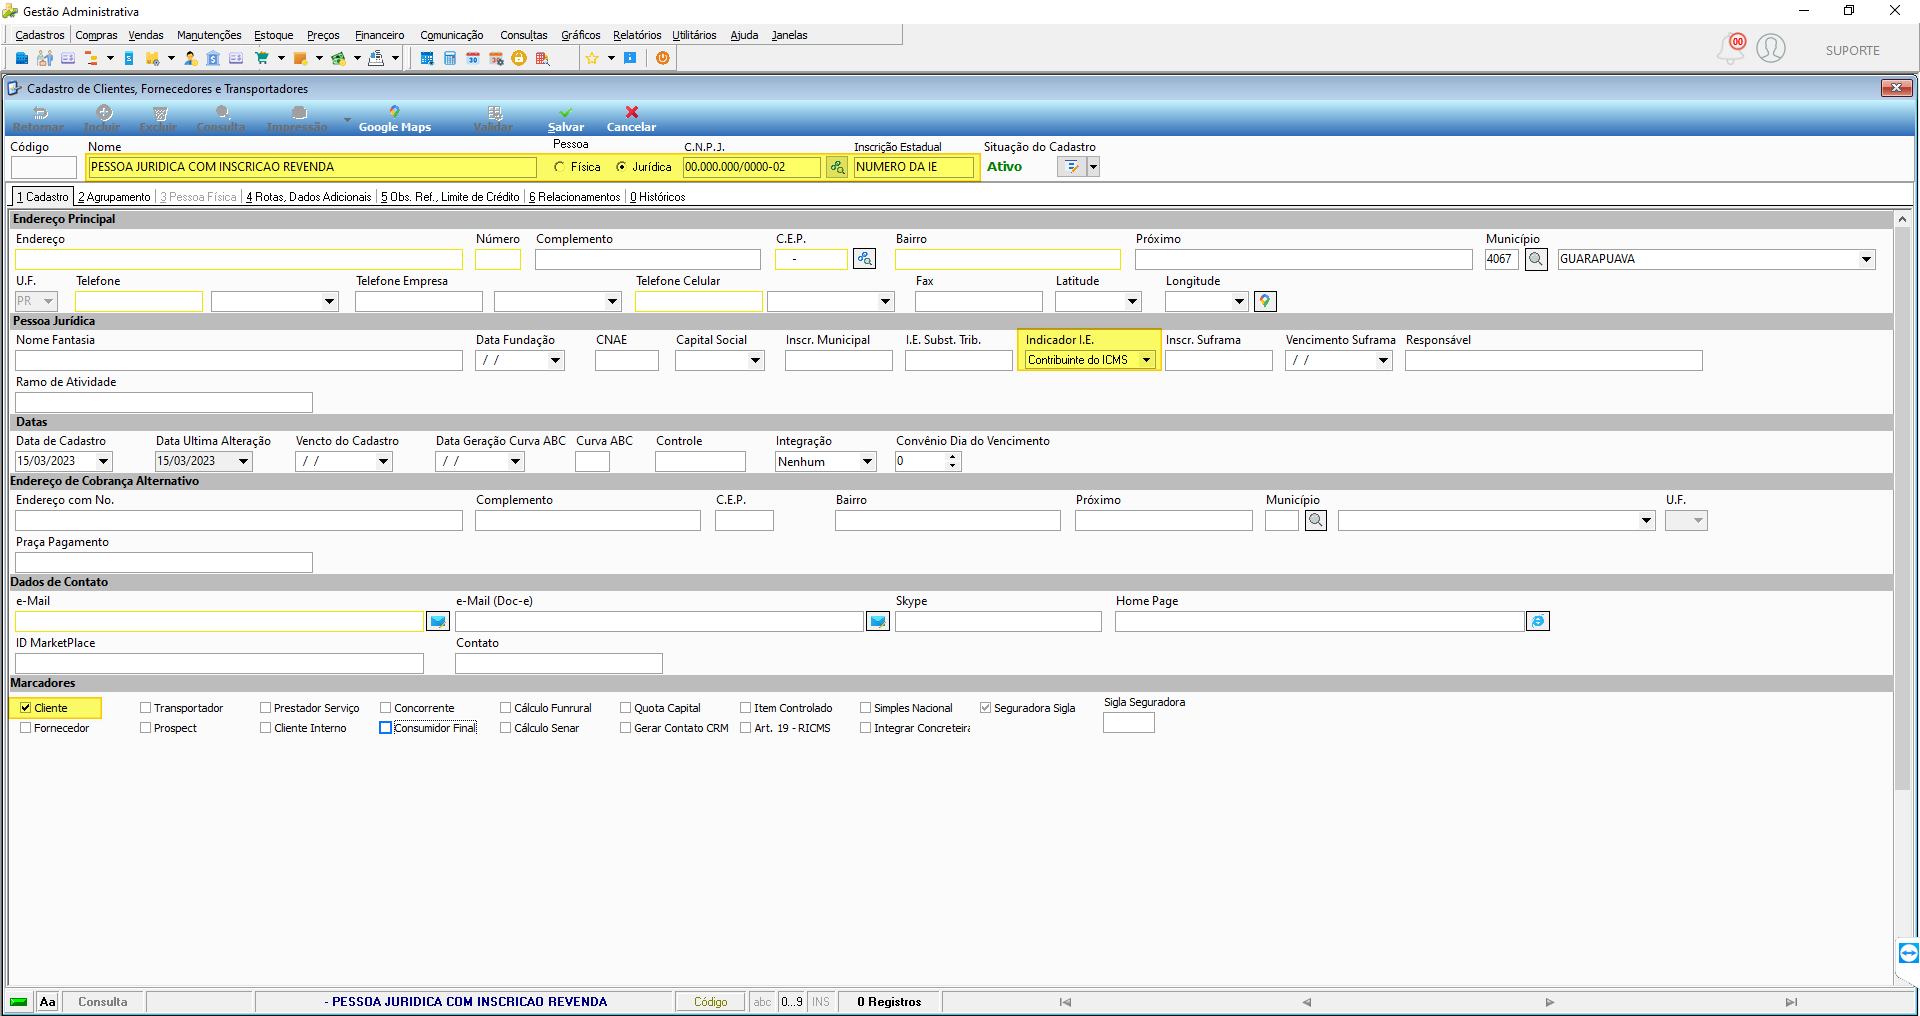The width and height of the screenshot is (1920, 1016).
Task: Open the Relatórios menu
Action: coord(637,35)
